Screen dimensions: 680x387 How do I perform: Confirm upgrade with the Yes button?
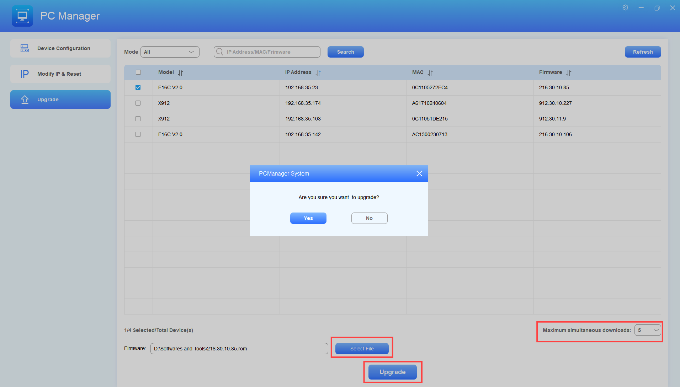pyautogui.click(x=308, y=218)
